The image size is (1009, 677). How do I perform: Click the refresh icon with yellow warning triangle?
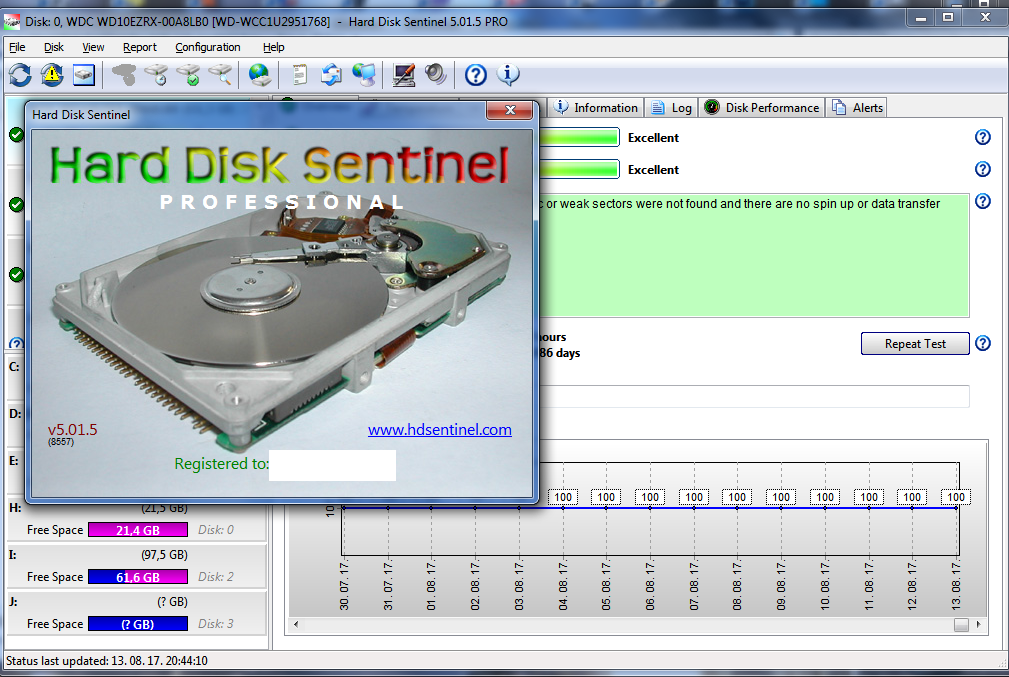pyautogui.click(x=52, y=75)
